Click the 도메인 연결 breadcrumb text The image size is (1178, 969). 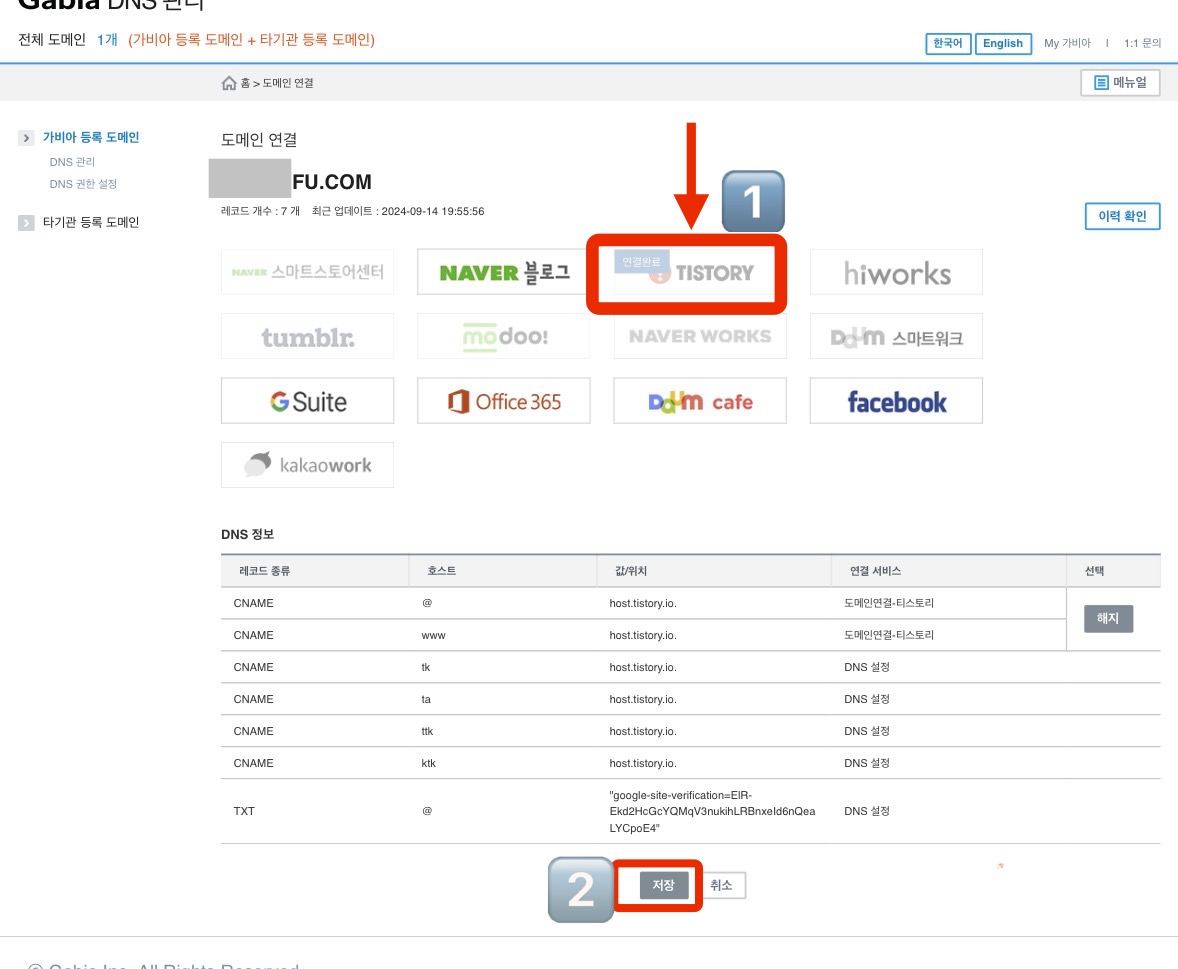tap(288, 83)
